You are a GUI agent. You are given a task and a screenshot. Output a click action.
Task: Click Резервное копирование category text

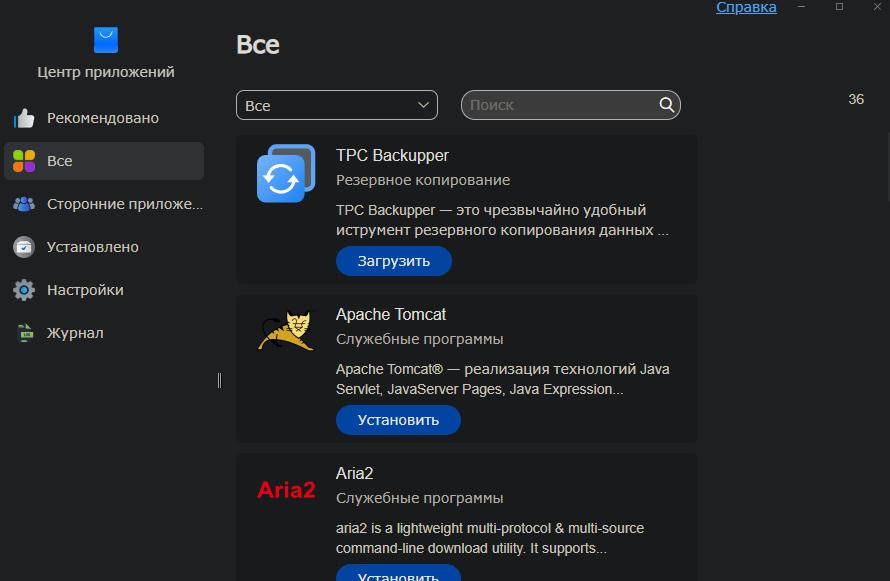click(x=423, y=180)
